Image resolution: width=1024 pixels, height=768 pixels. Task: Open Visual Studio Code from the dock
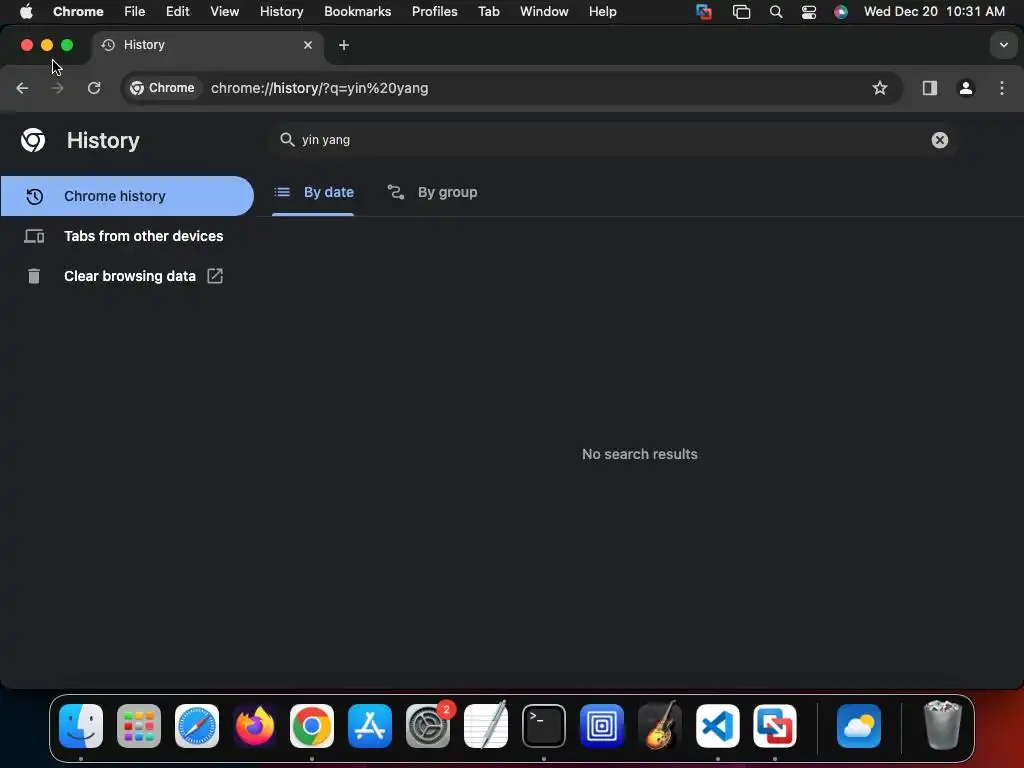(x=717, y=726)
